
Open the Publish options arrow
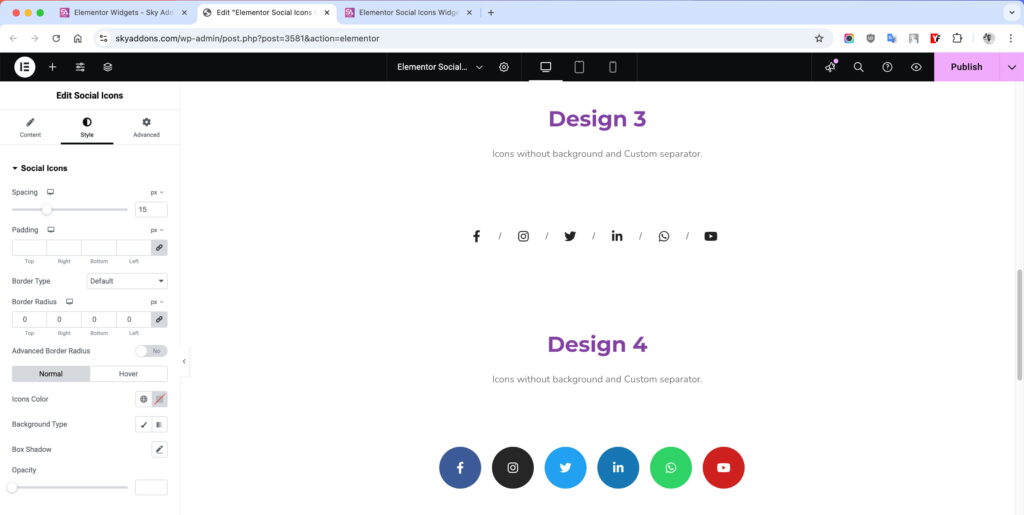pyautogui.click(x=1012, y=67)
